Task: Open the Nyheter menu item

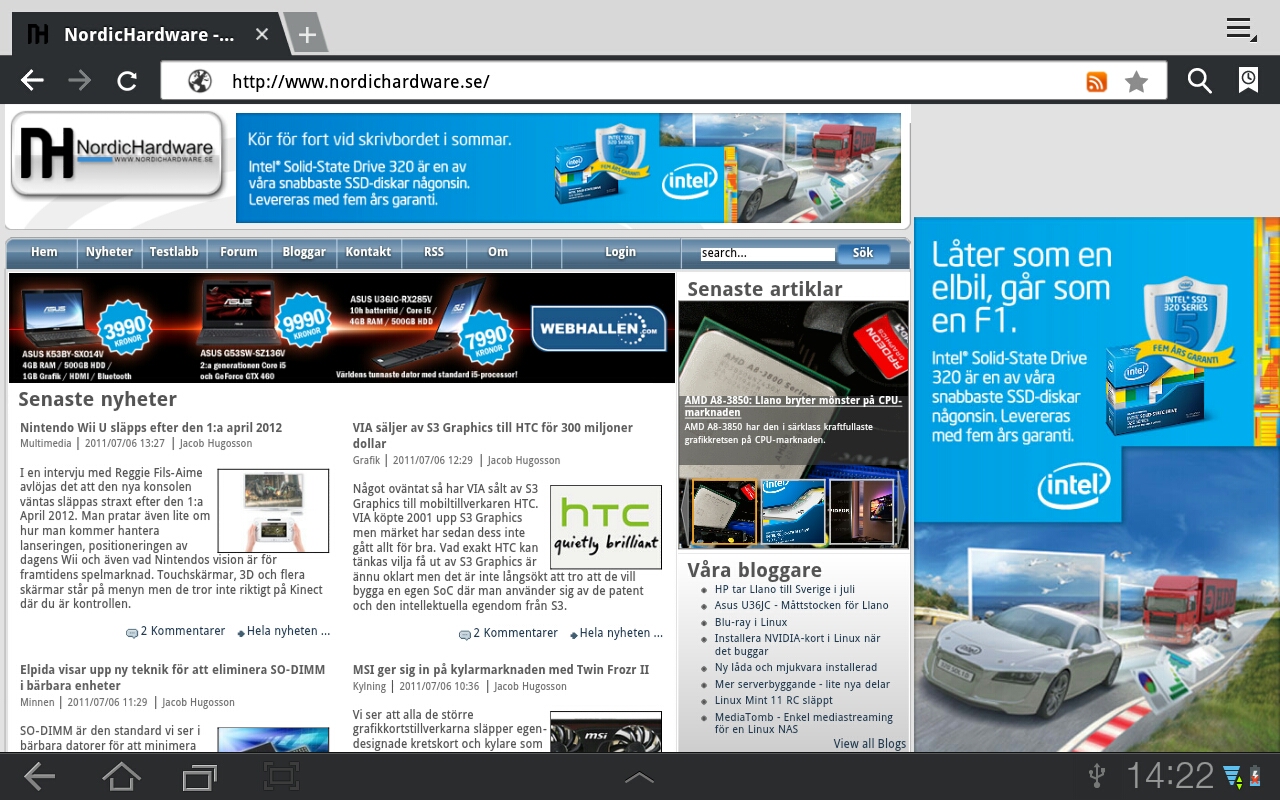Action: (x=109, y=252)
